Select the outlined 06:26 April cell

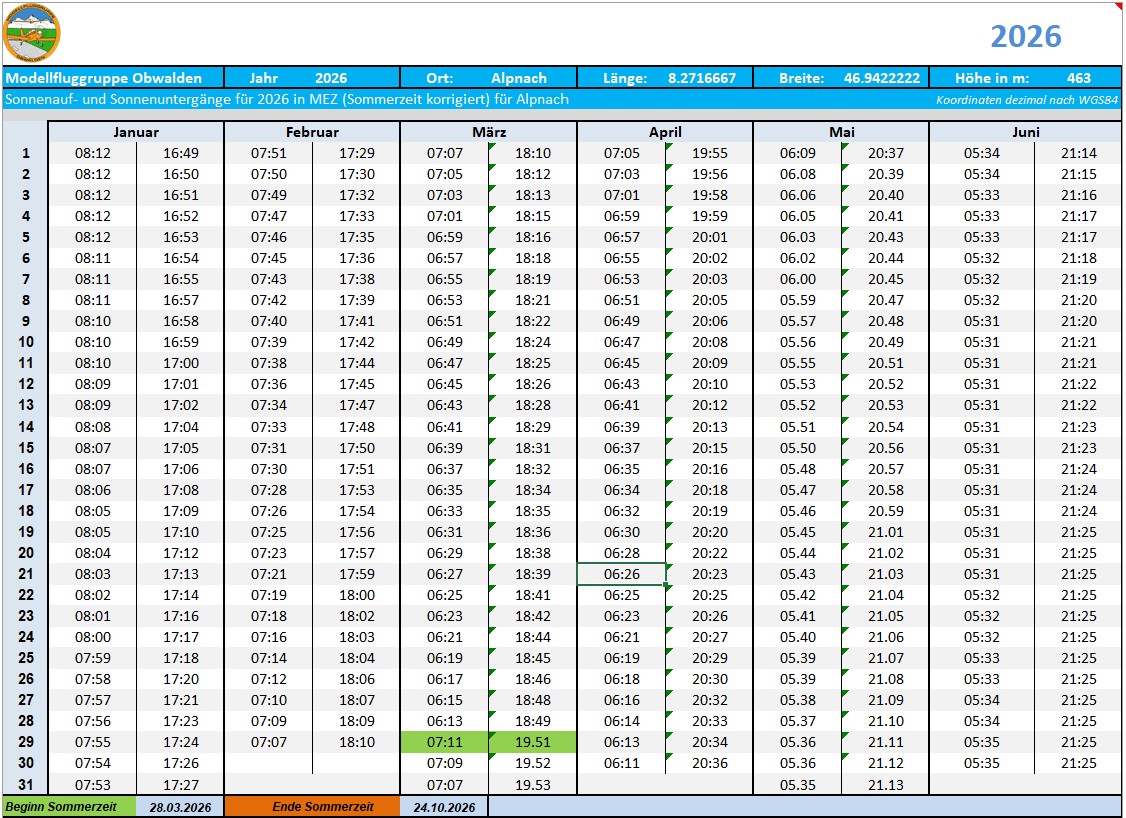point(621,574)
